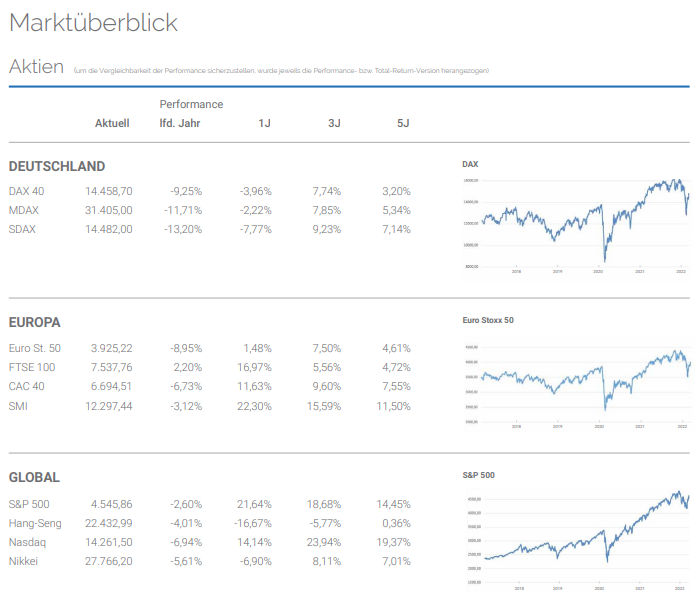Click the Nasdaq row label
698x595 pixels.
(x=27, y=542)
